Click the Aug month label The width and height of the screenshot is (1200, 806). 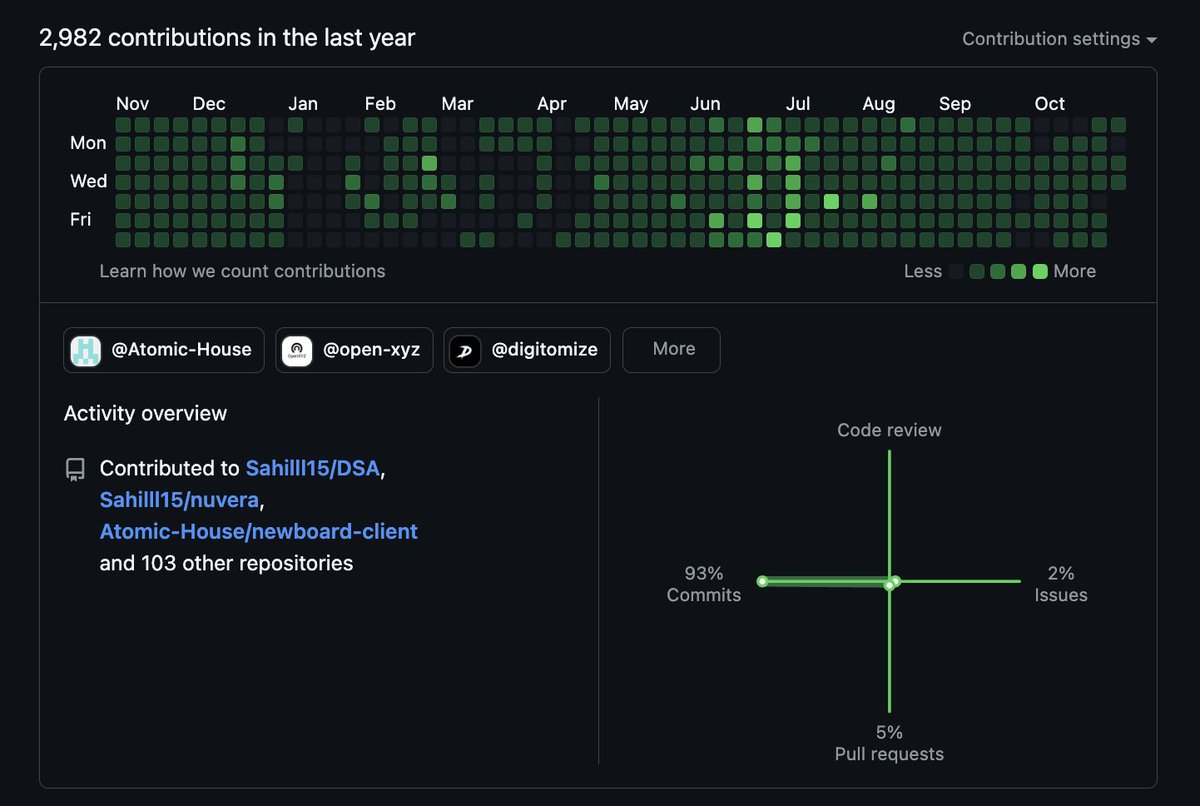(879, 104)
